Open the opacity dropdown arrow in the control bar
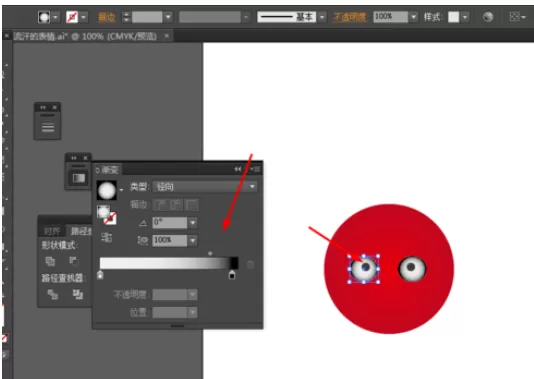 coord(413,17)
